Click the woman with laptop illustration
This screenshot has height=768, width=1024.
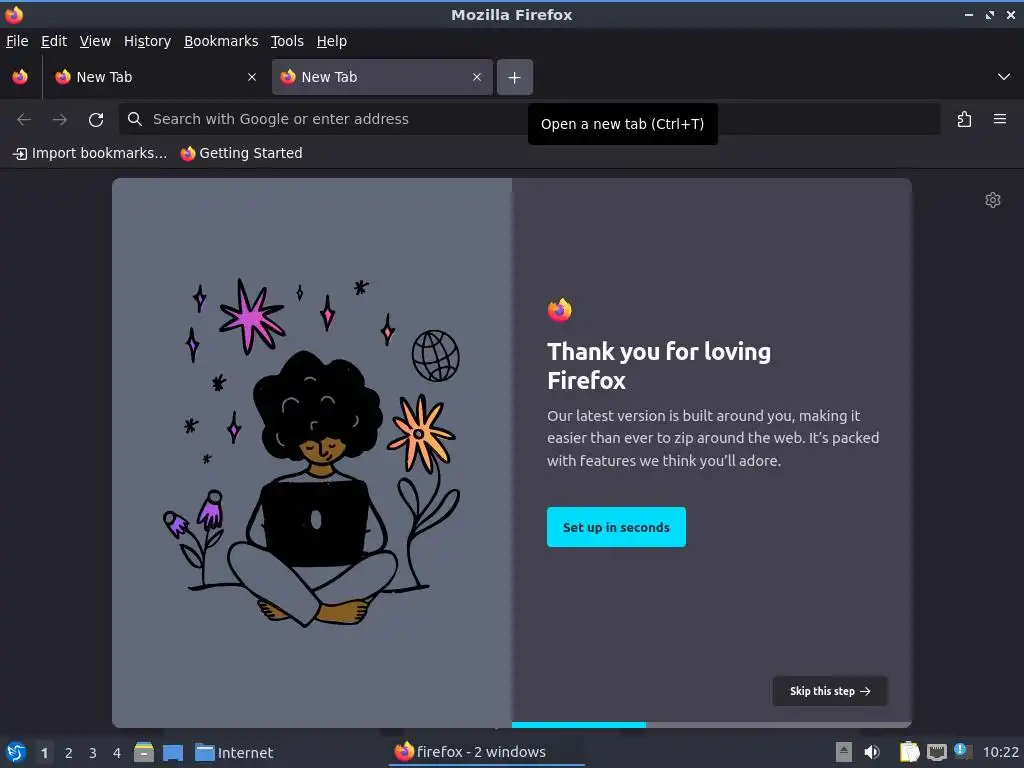(312, 454)
